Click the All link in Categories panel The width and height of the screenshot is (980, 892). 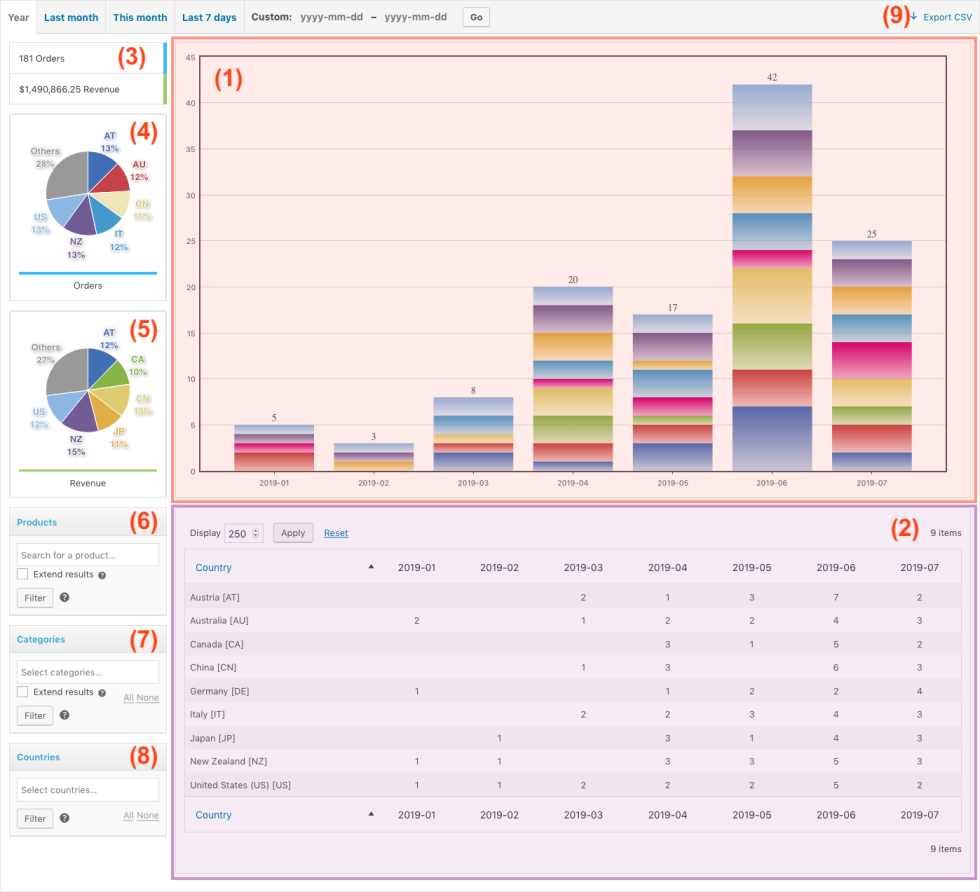coord(128,698)
